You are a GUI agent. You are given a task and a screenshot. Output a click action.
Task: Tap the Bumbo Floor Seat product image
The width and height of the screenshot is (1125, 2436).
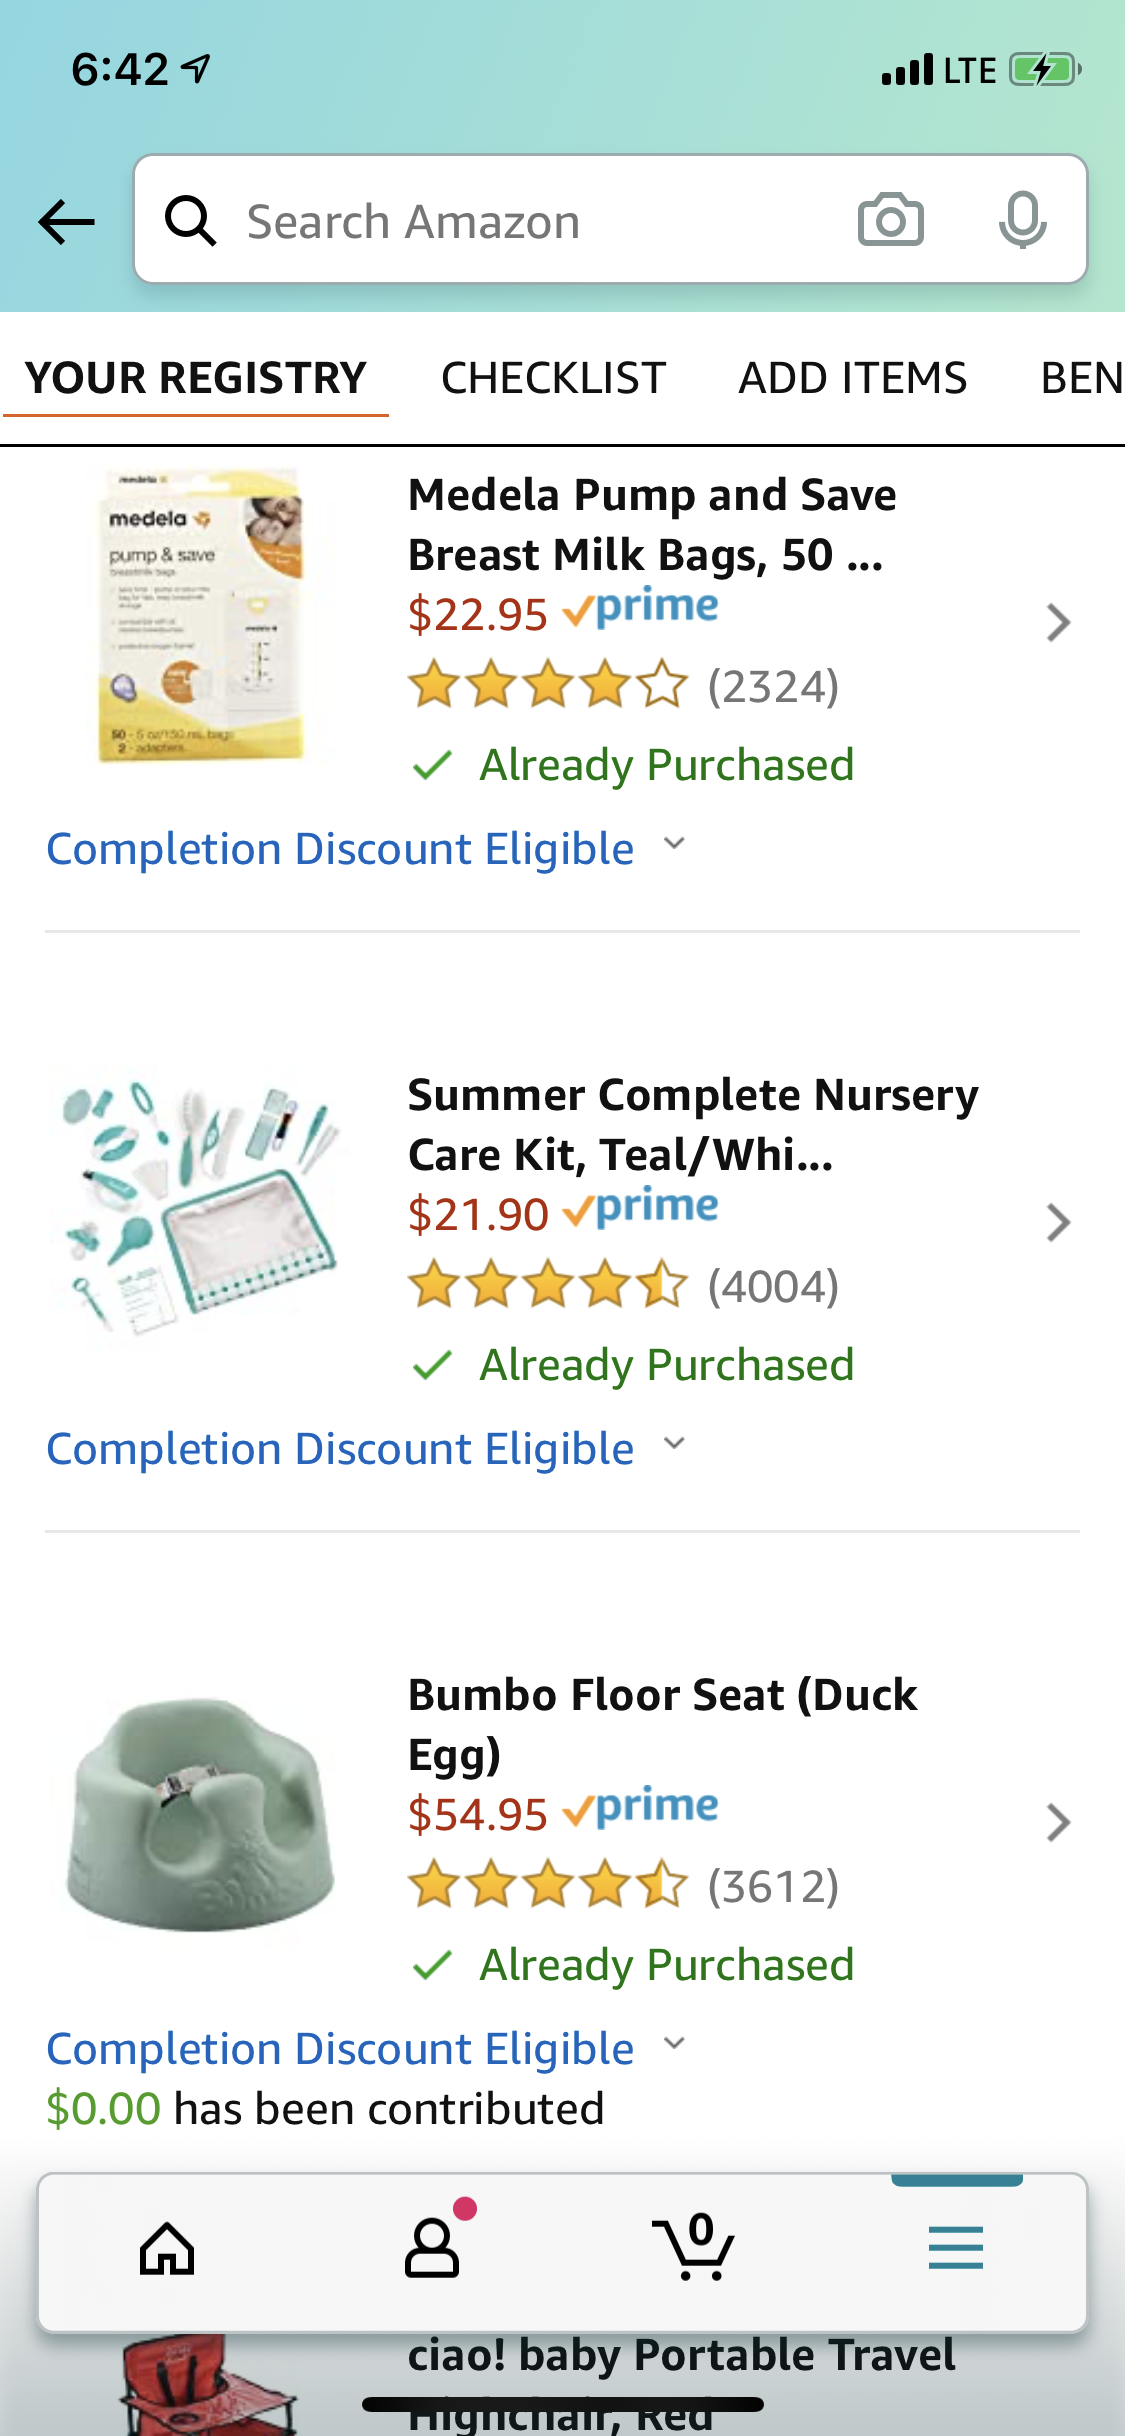pyautogui.click(x=200, y=1815)
